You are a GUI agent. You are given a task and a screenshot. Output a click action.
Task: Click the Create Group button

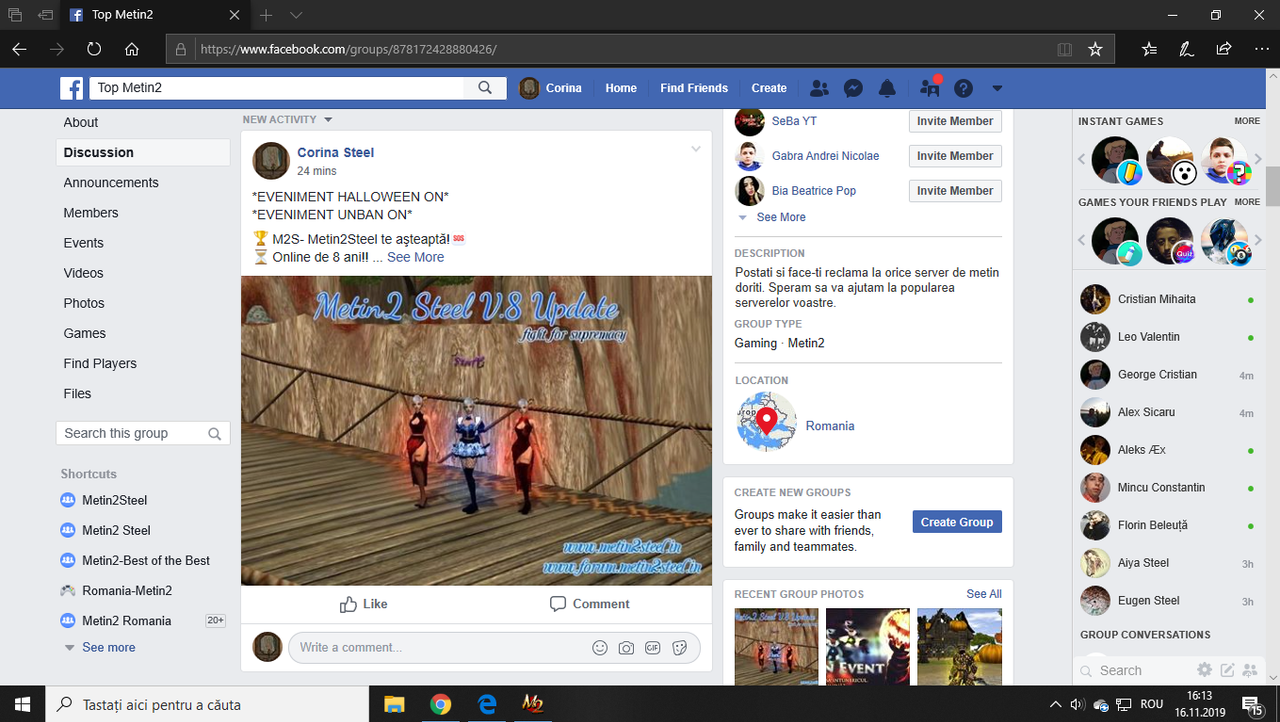pyautogui.click(x=957, y=522)
